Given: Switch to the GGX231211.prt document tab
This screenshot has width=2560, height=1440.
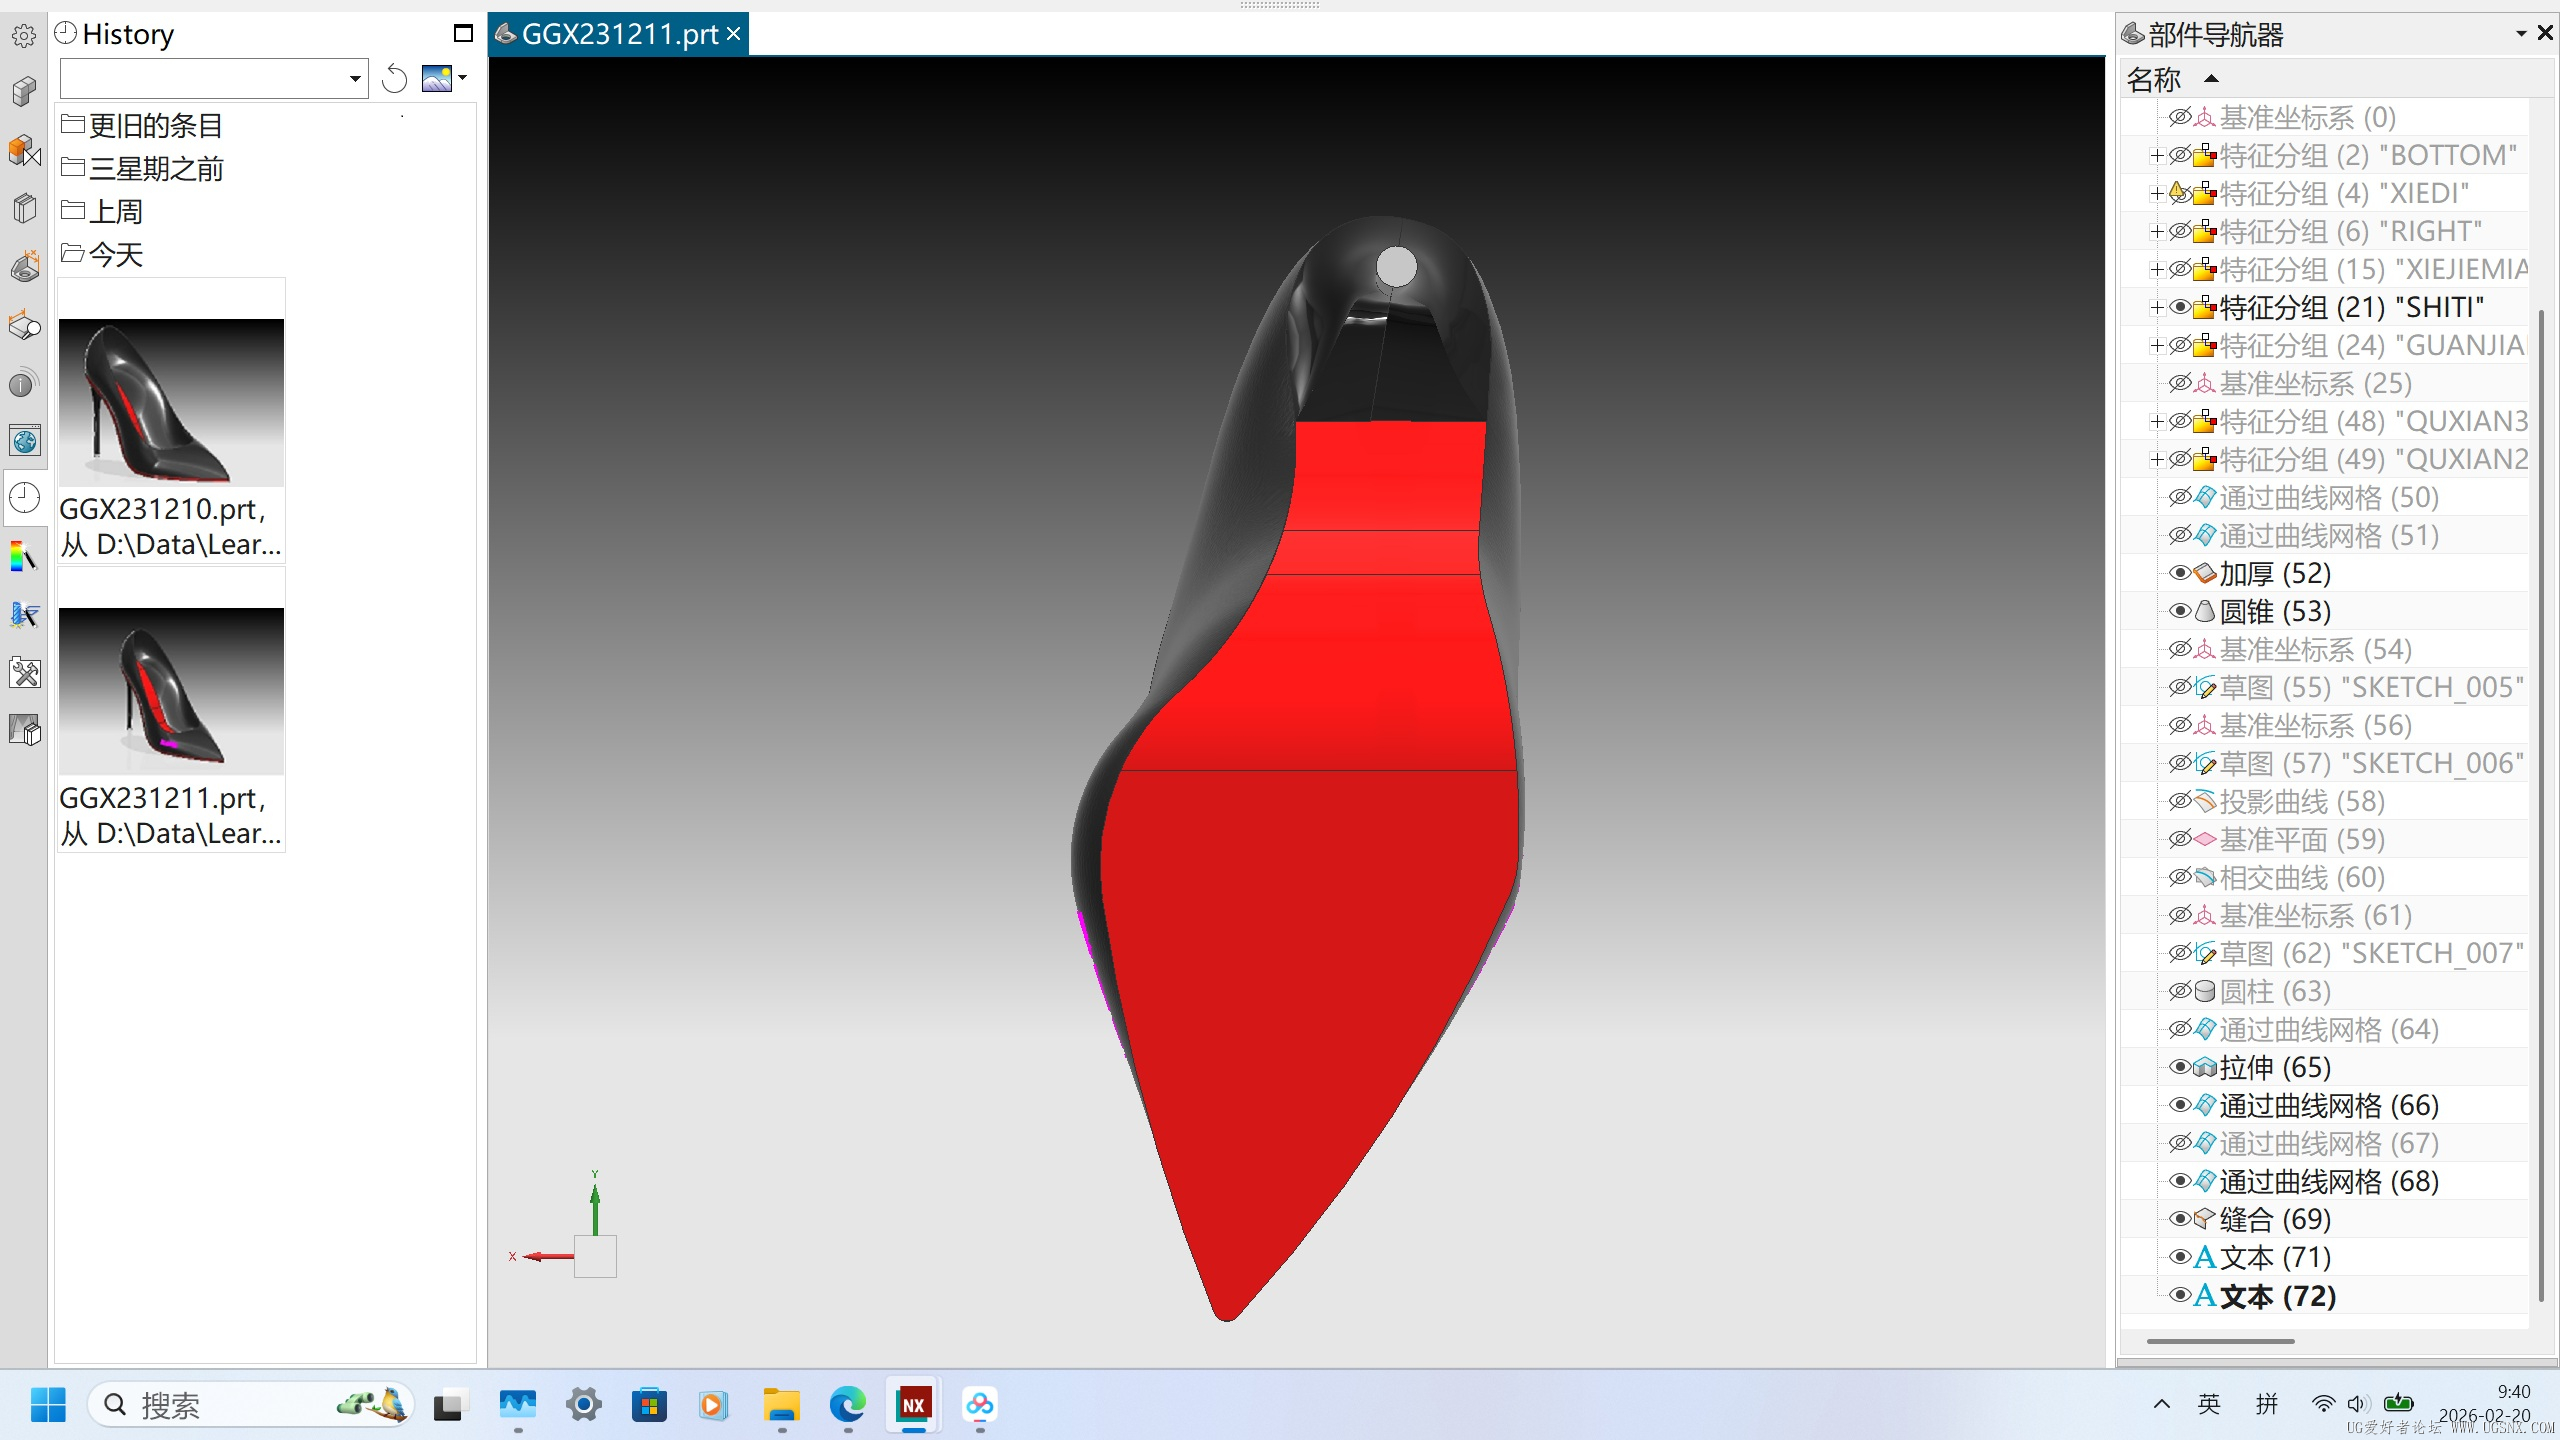Looking at the screenshot, I should [x=618, y=34].
